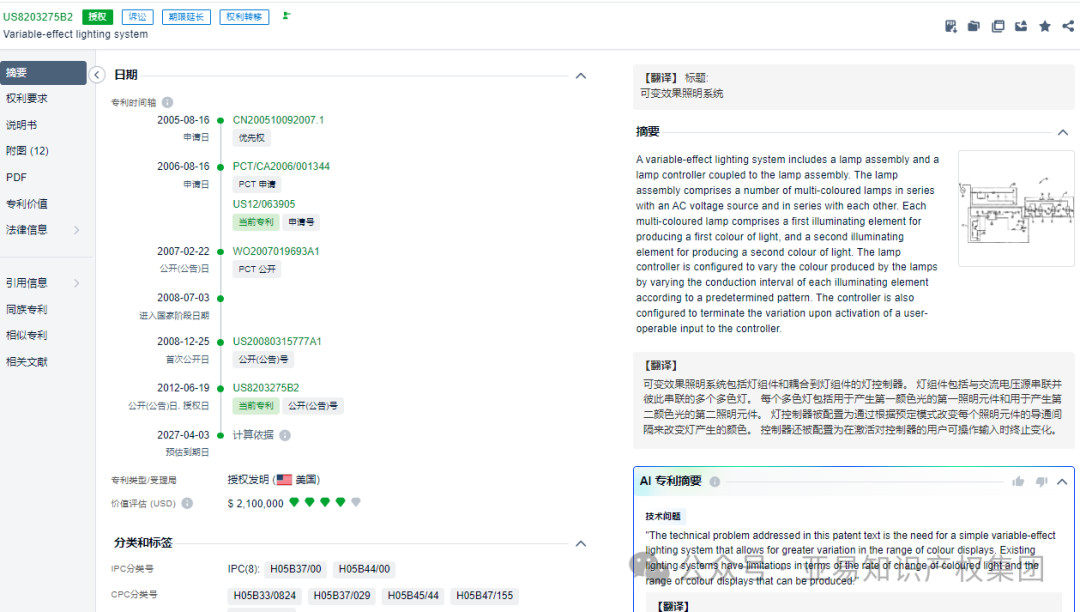The width and height of the screenshot is (1080, 612).
Task: Click the 期限延长 button
Action: pos(186,16)
